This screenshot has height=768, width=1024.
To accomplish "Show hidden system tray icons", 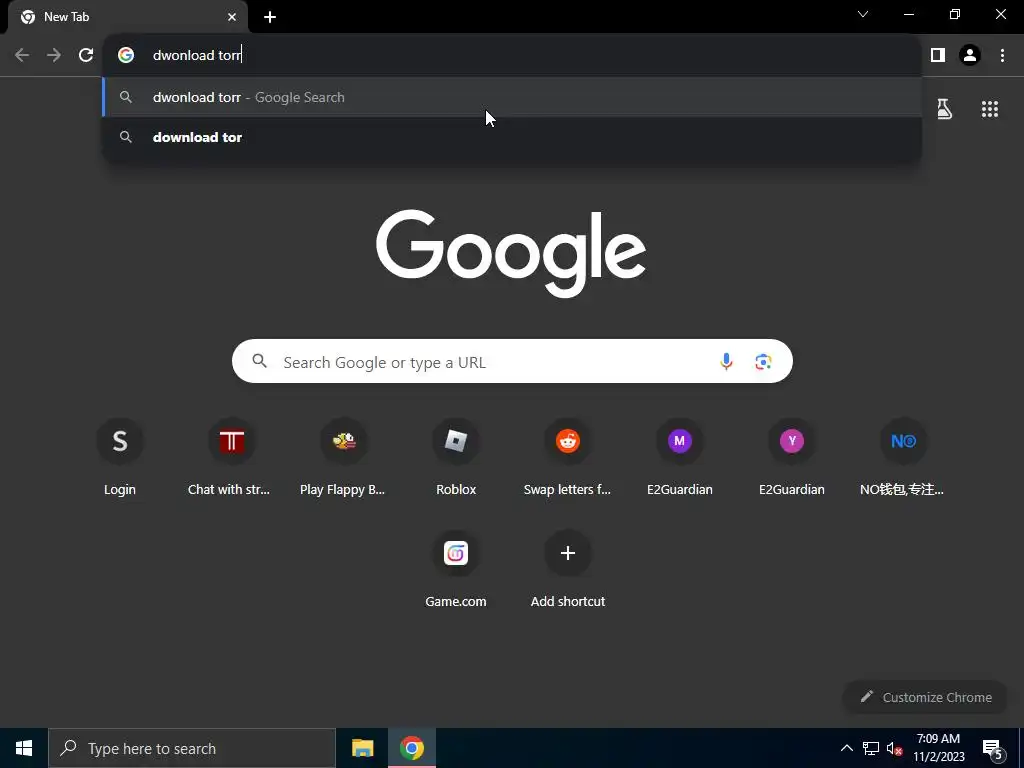I will 846,748.
